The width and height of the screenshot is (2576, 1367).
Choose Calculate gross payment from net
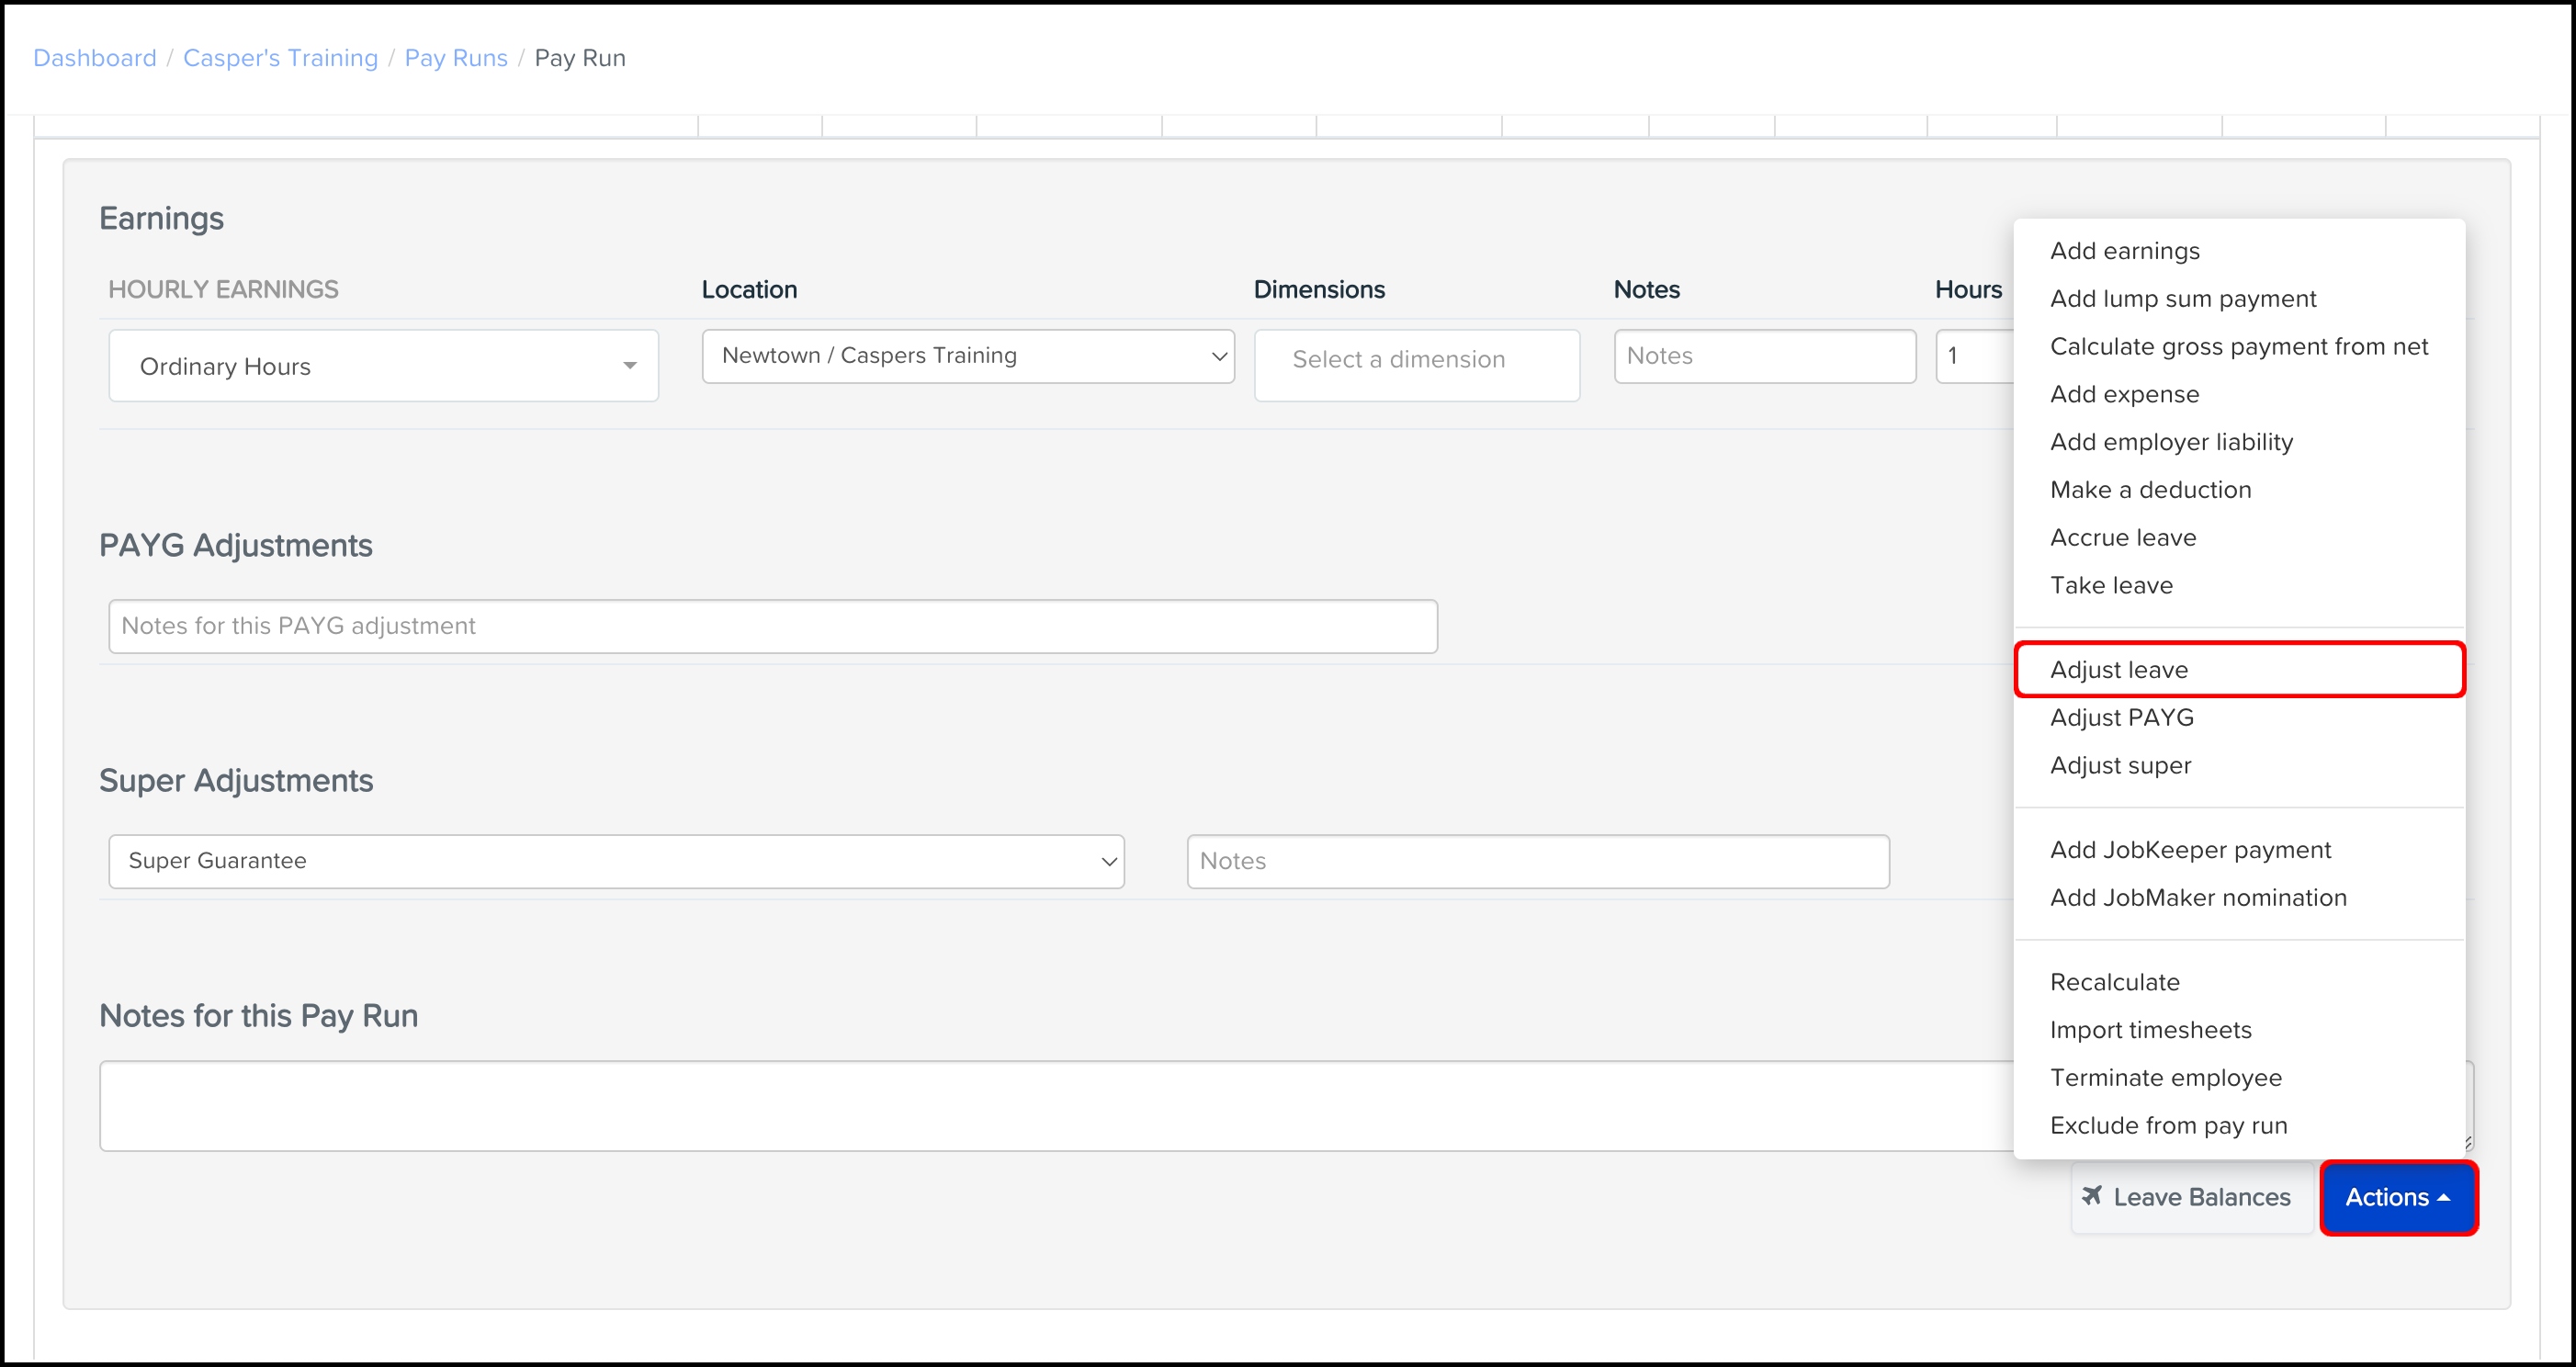pyautogui.click(x=2238, y=347)
